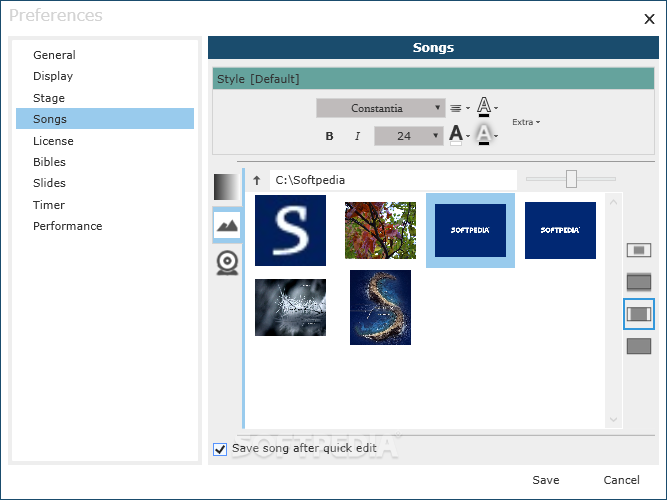667x500 pixels.
Task: Select the bottom image fit mode icon
Action: tap(639, 346)
